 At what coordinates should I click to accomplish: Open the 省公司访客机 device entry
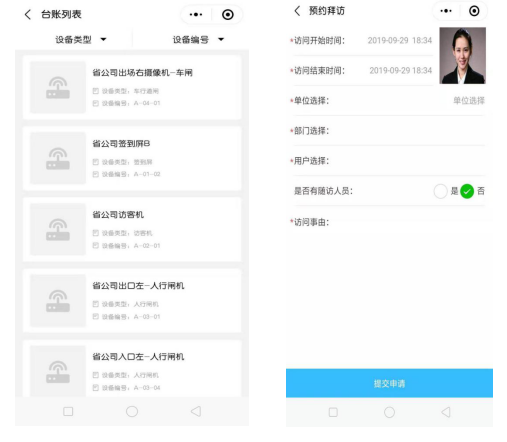(x=132, y=229)
